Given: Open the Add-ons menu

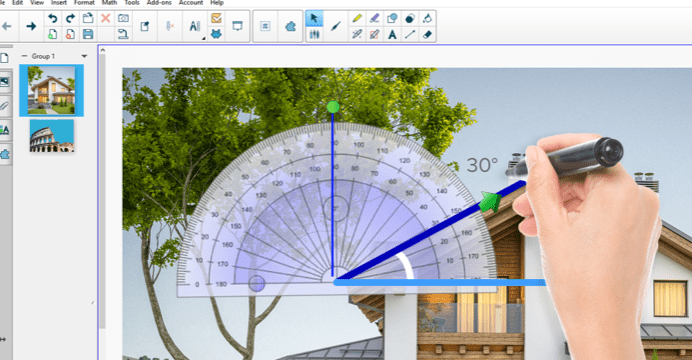Looking at the screenshot, I should click(159, 3).
